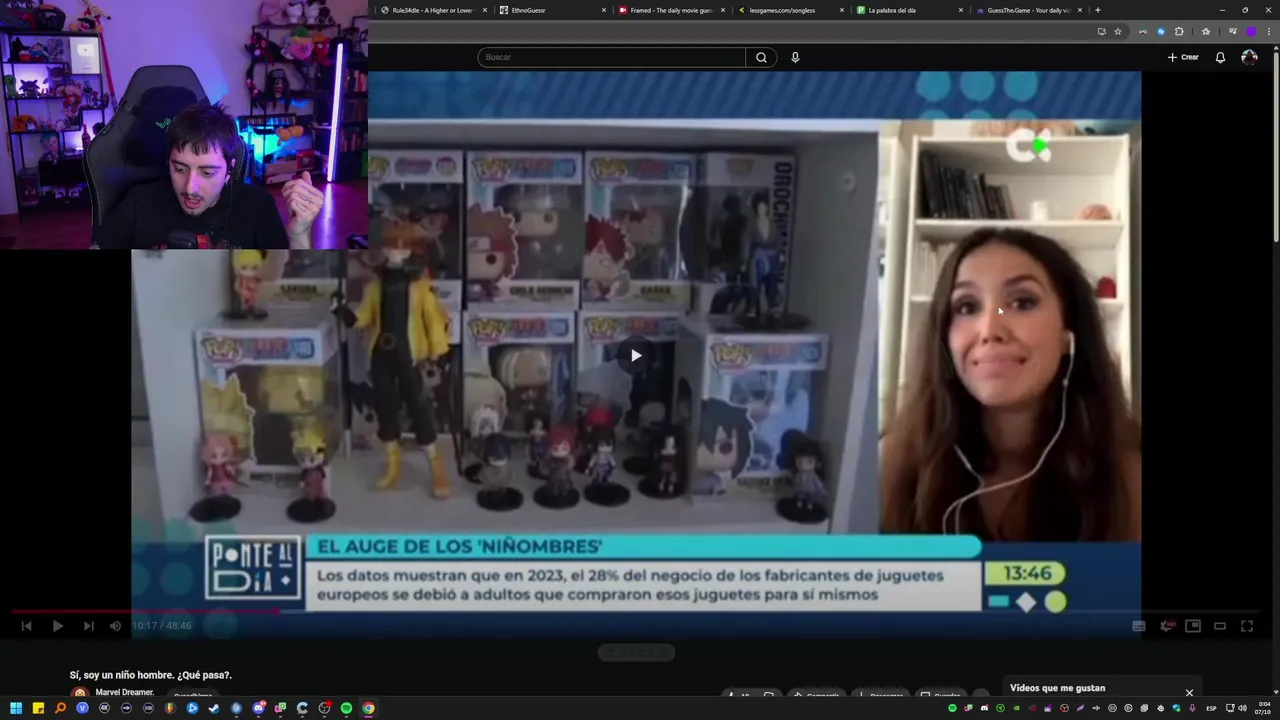Skip to the next video

coord(88,626)
